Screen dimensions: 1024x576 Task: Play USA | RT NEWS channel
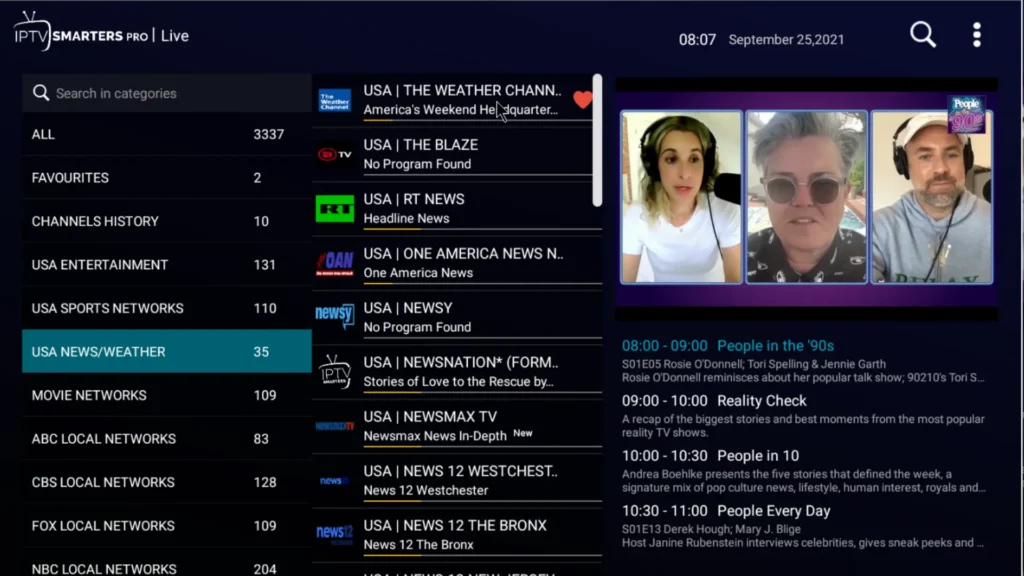tap(457, 208)
